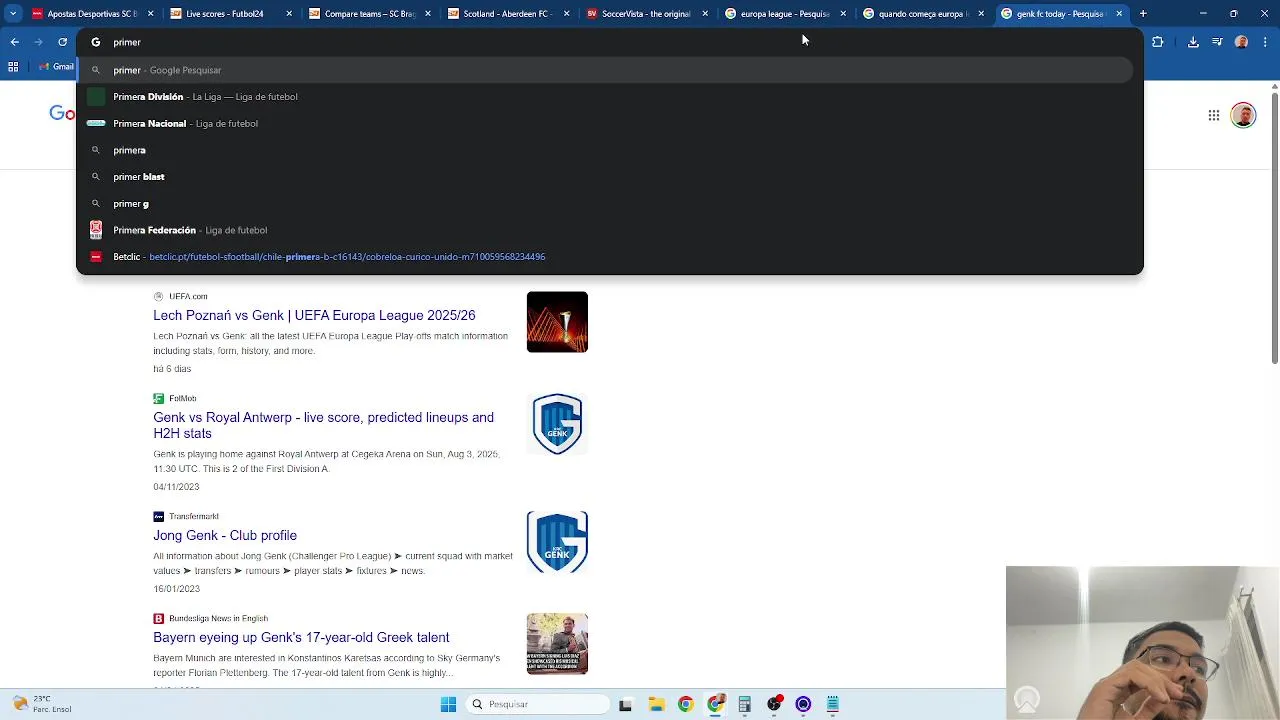Click the Genk crest thumbnail beside Transfermarkt result

[x=557, y=542]
